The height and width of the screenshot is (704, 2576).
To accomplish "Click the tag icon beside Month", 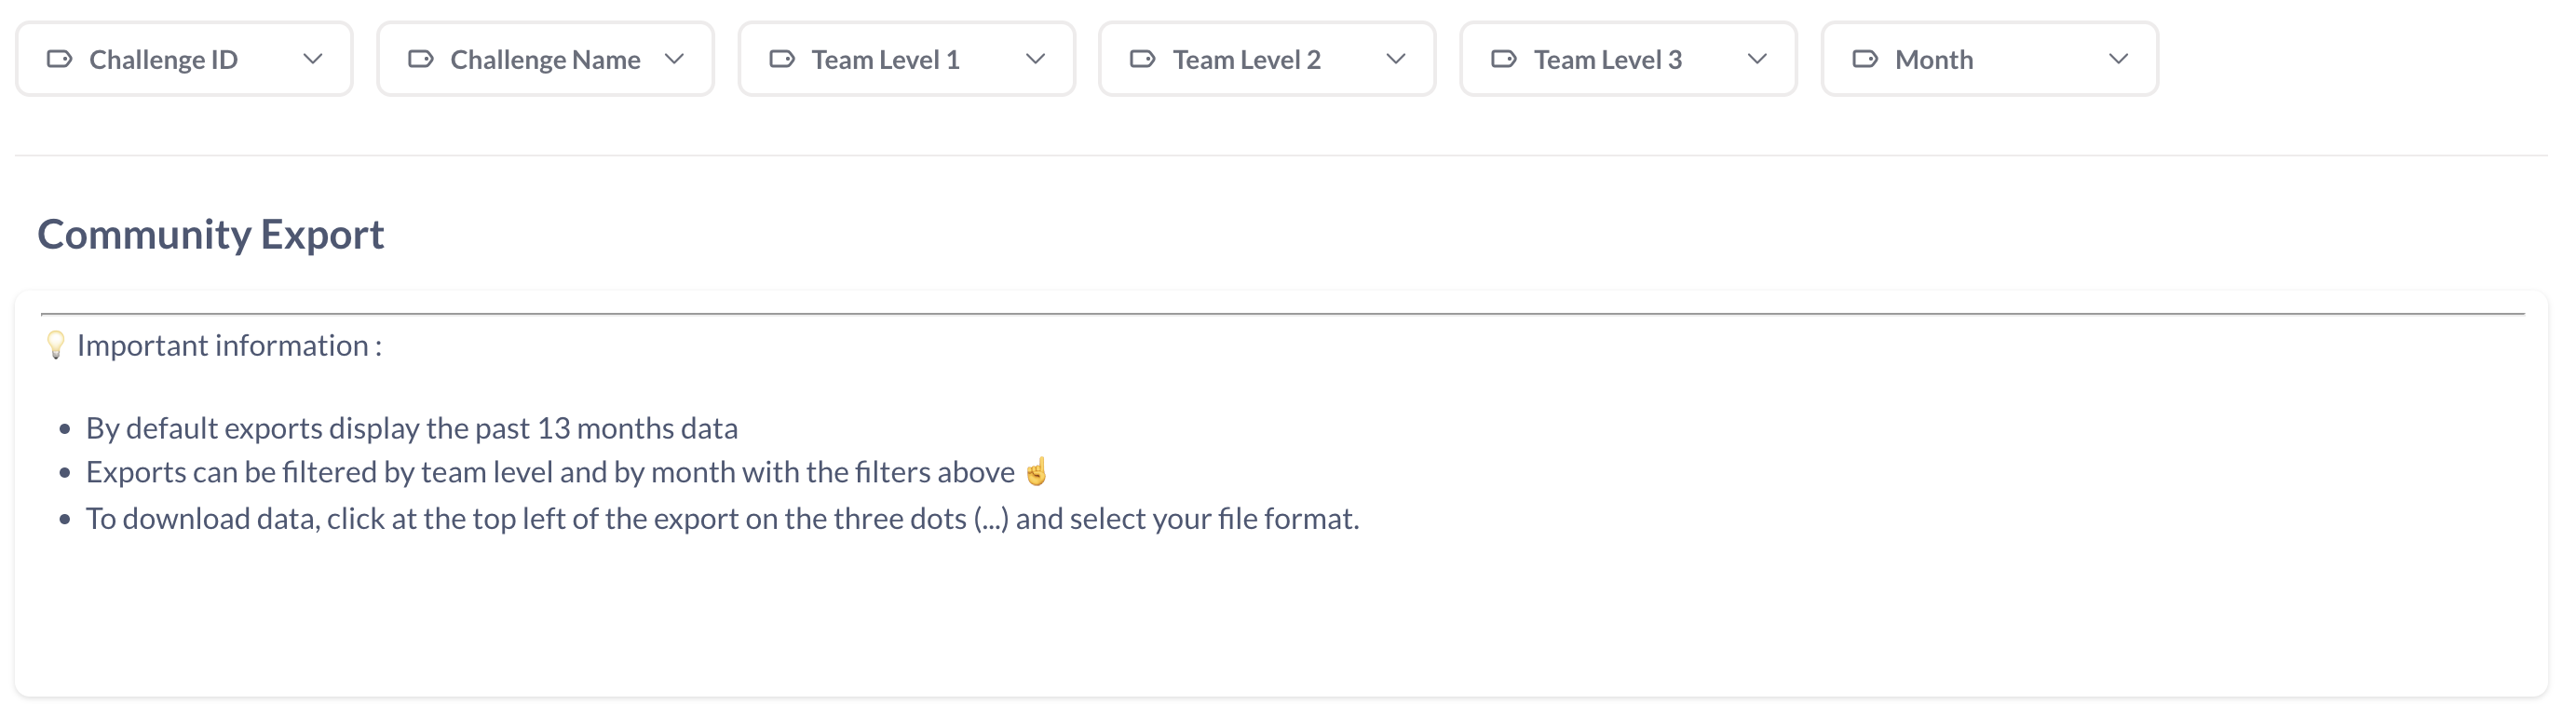I will point(1865,59).
